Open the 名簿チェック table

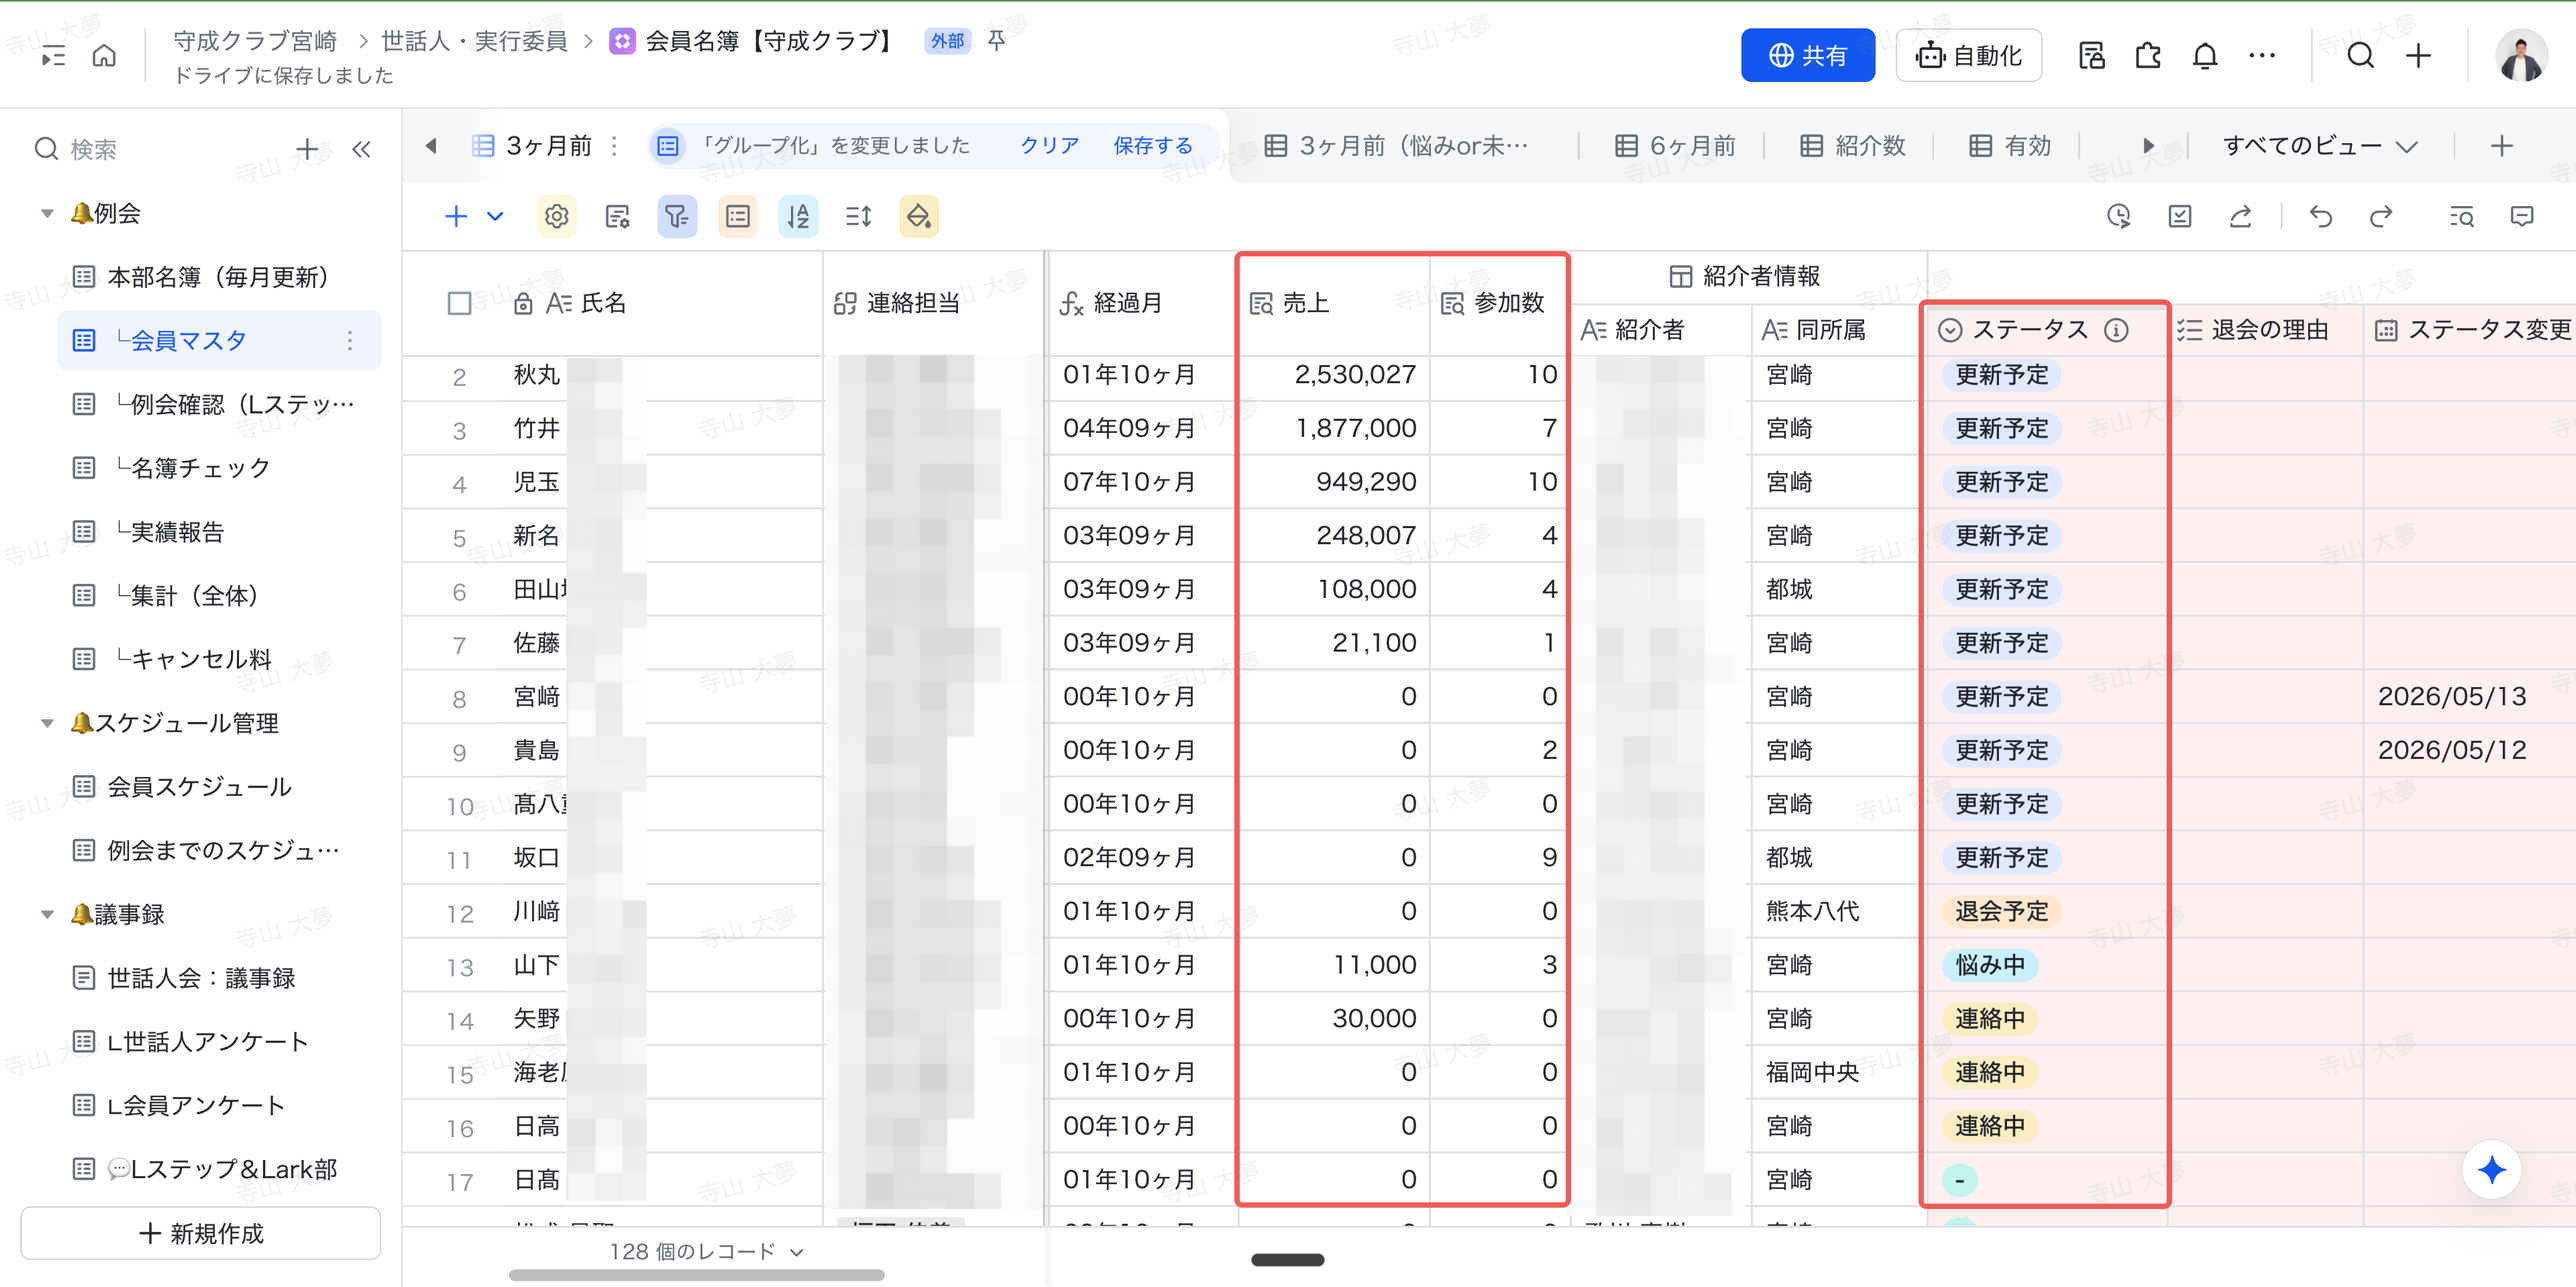tap(218, 468)
